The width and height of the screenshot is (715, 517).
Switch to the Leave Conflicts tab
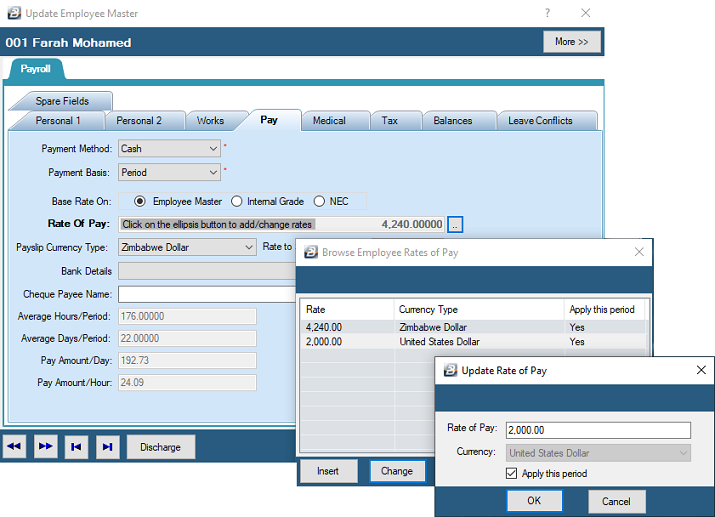click(540, 120)
